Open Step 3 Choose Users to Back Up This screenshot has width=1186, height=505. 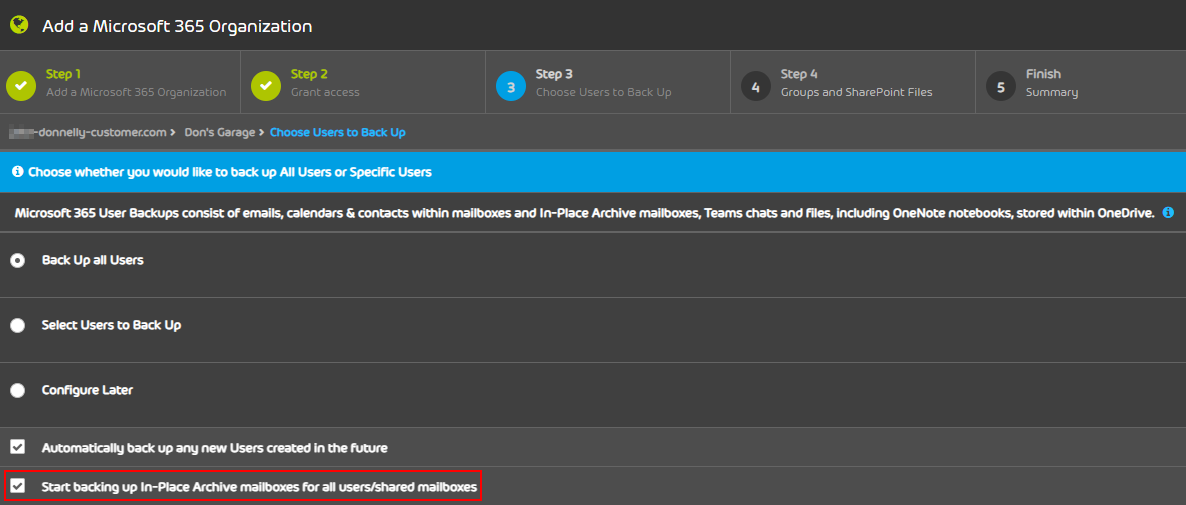coord(608,82)
